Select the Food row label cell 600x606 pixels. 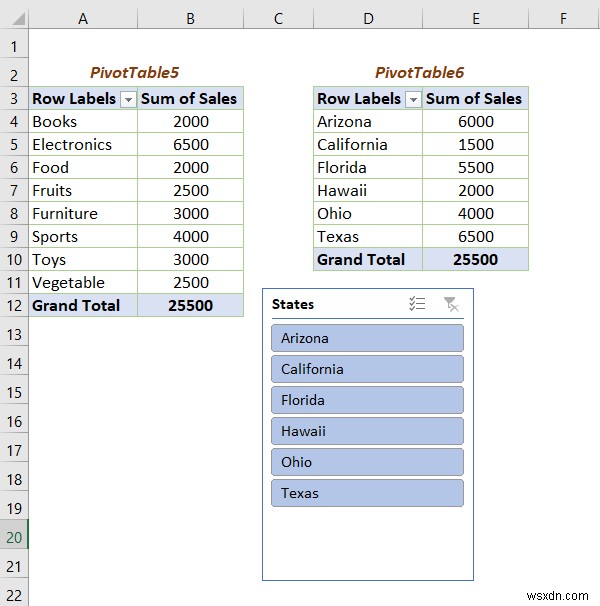click(x=83, y=167)
